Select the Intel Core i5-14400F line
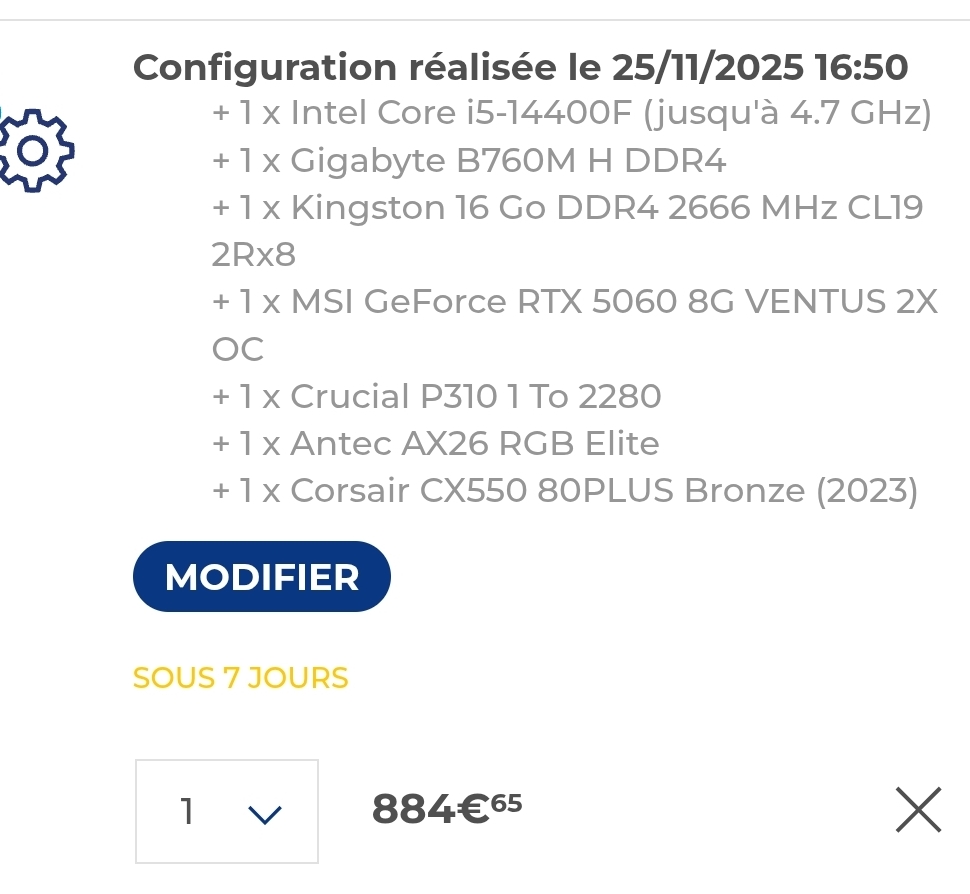The image size is (970, 894). point(571,114)
